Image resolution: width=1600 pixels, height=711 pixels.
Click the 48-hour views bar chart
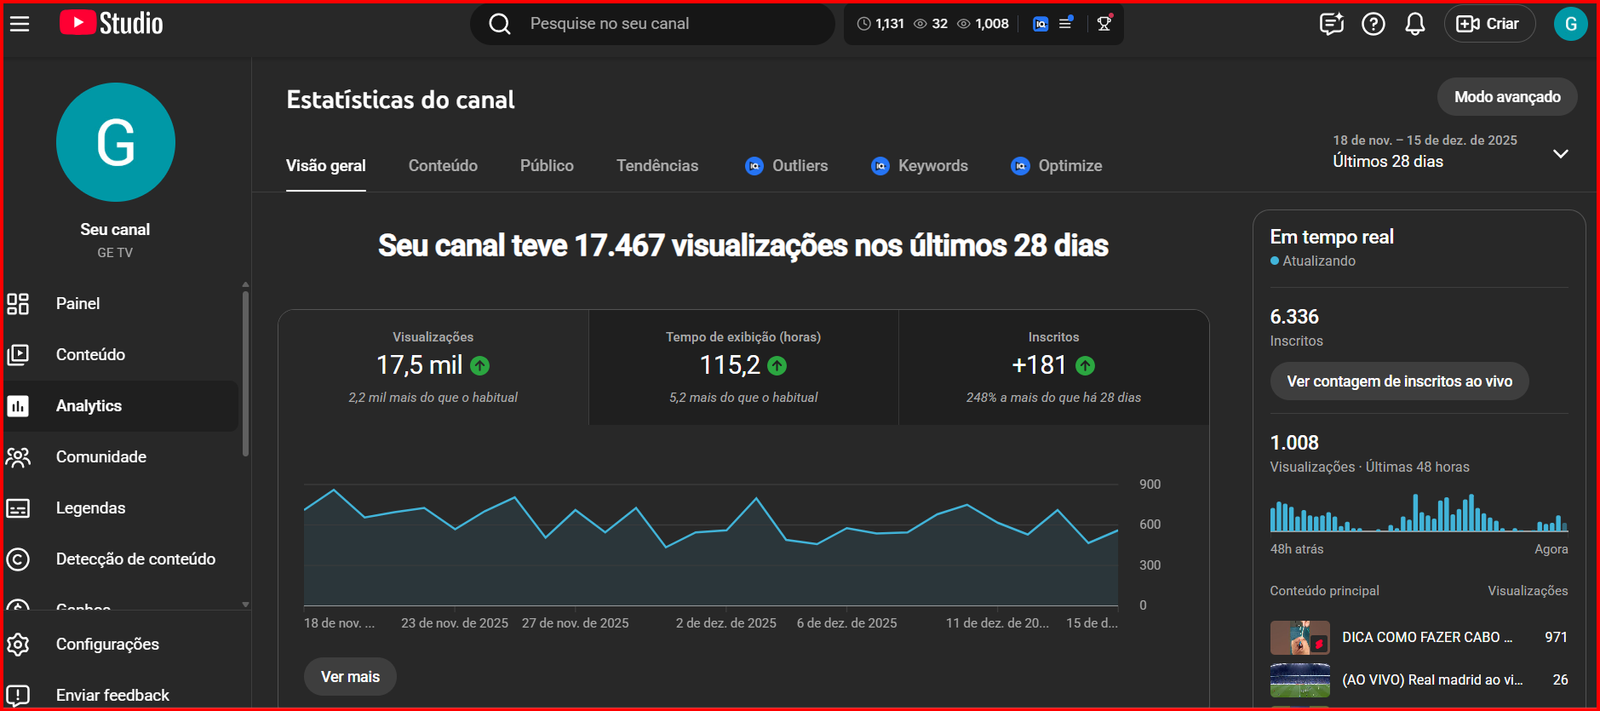click(1419, 512)
